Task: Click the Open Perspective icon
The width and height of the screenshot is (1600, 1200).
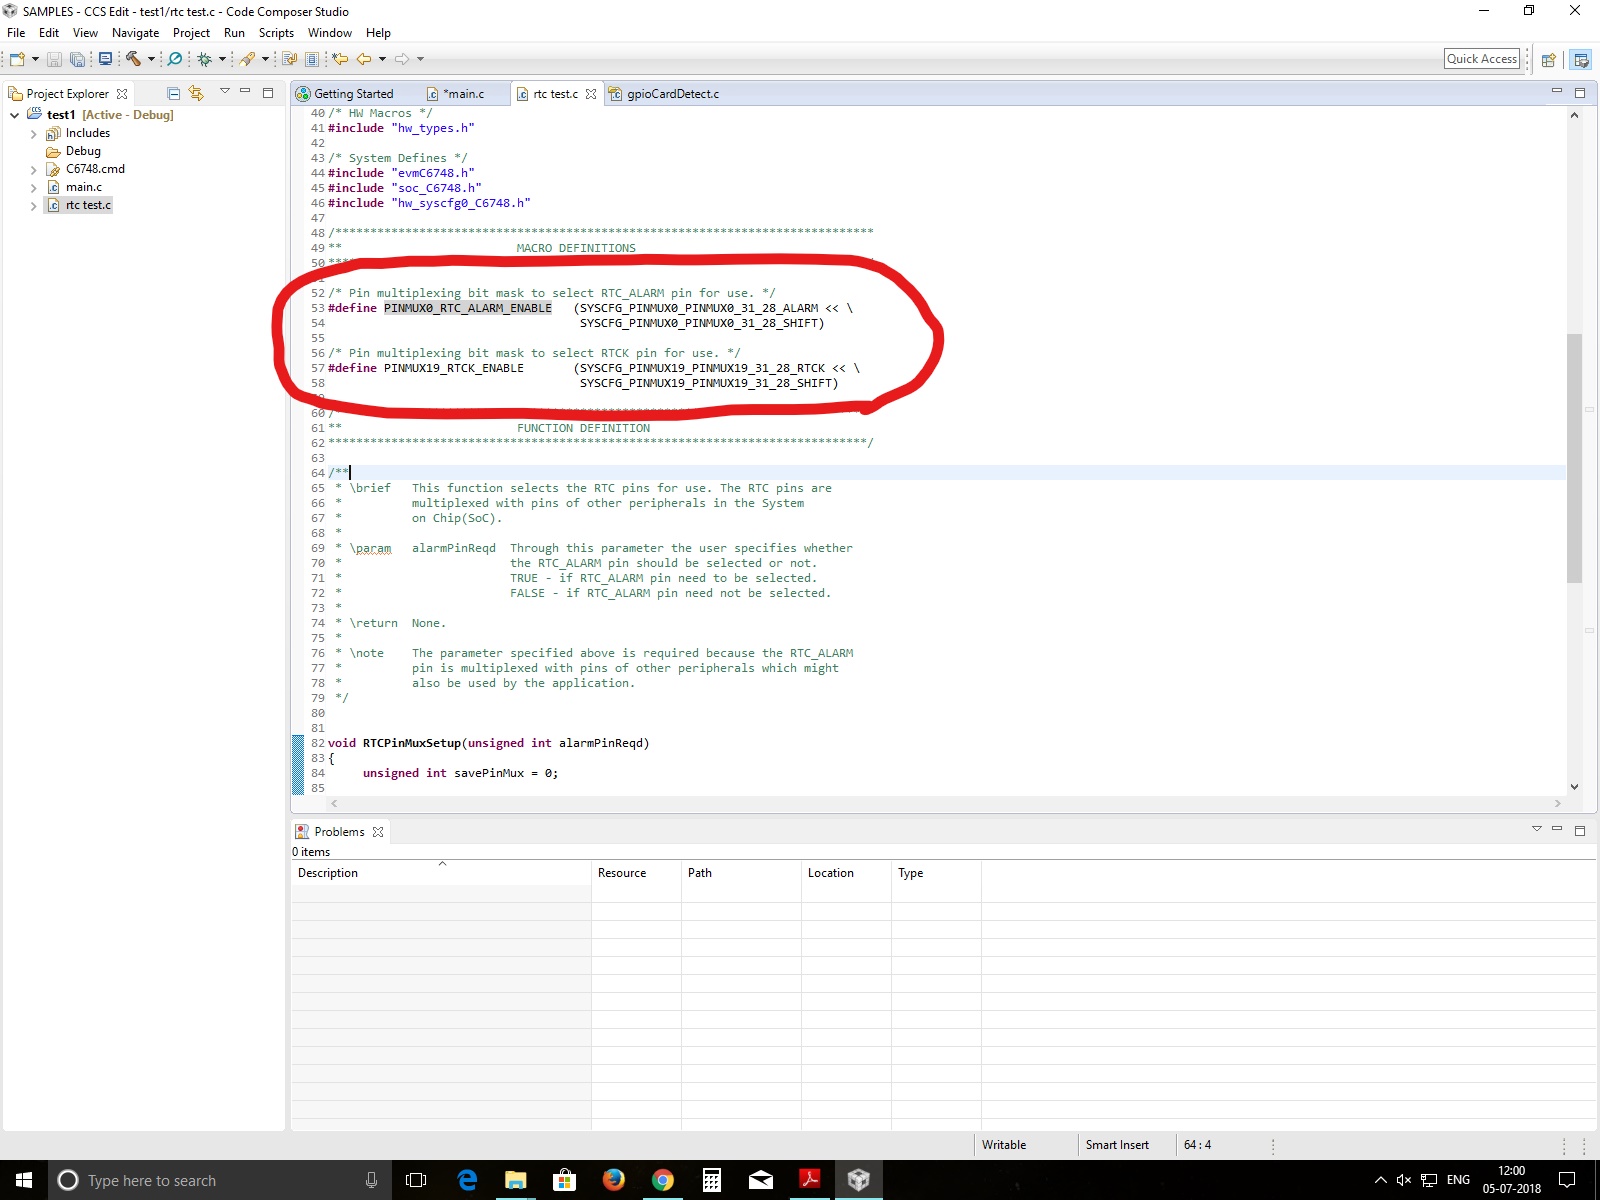Action: [1548, 60]
